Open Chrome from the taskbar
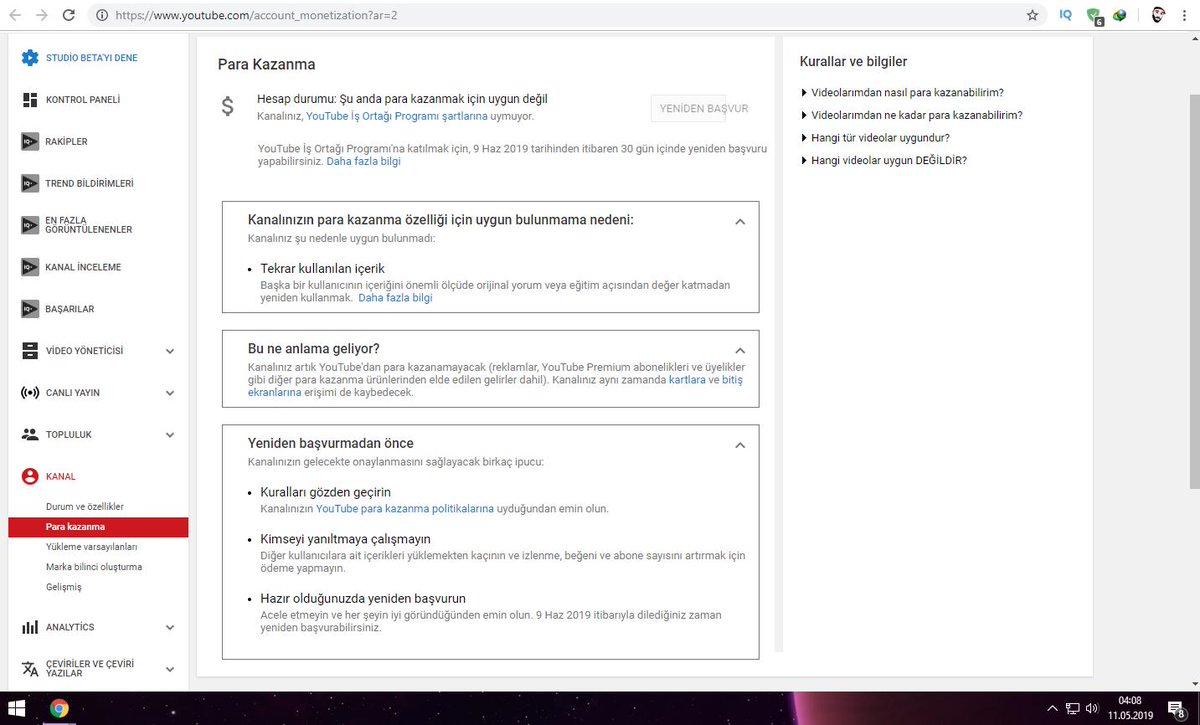Viewport: 1200px width, 725px height. [59, 709]
